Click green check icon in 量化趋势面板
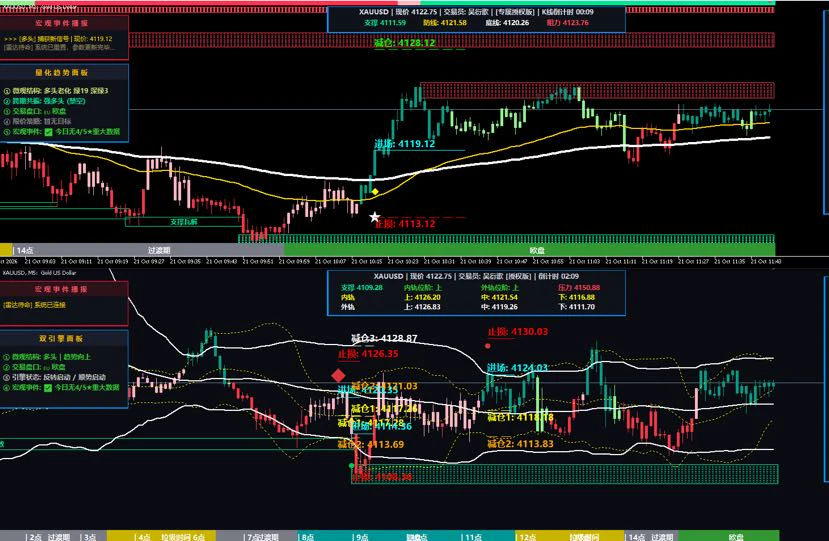Image resolution: width=829 pixels, height=541 pixels. 48,132
